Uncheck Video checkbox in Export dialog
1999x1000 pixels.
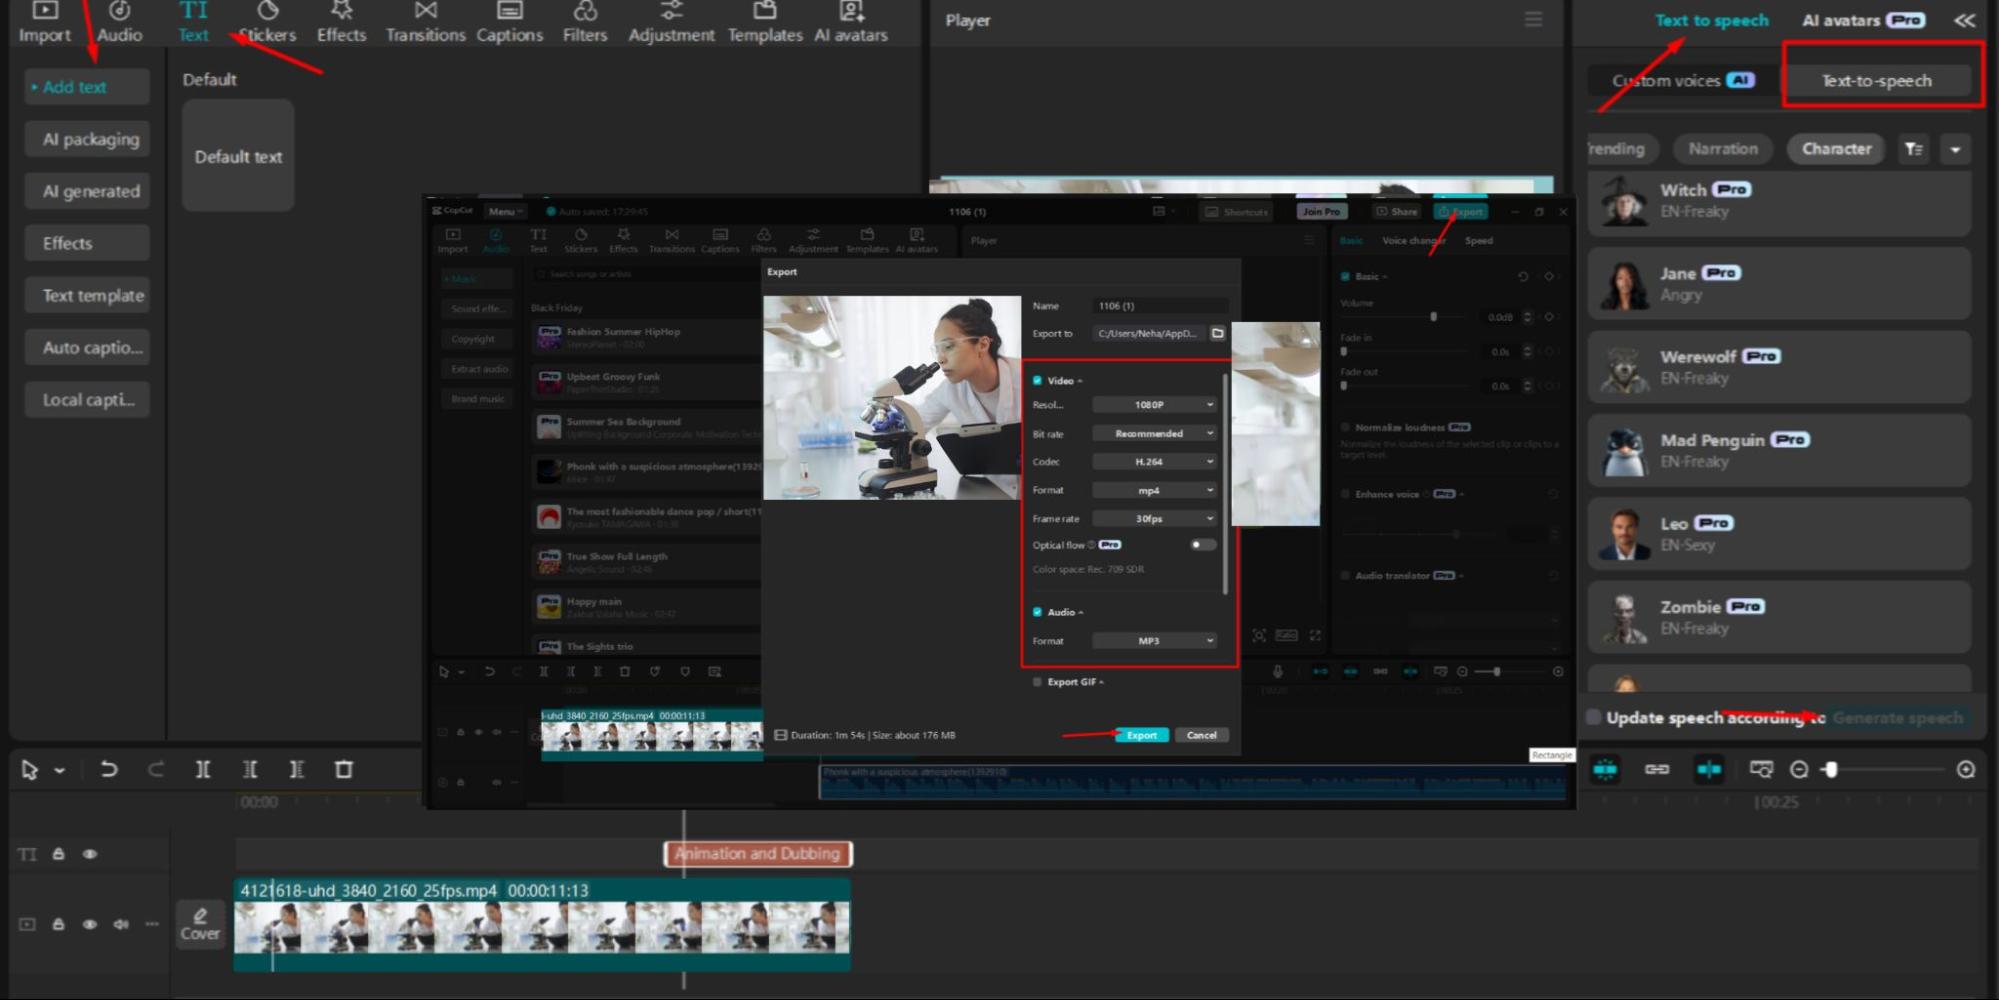[1037, 380]
